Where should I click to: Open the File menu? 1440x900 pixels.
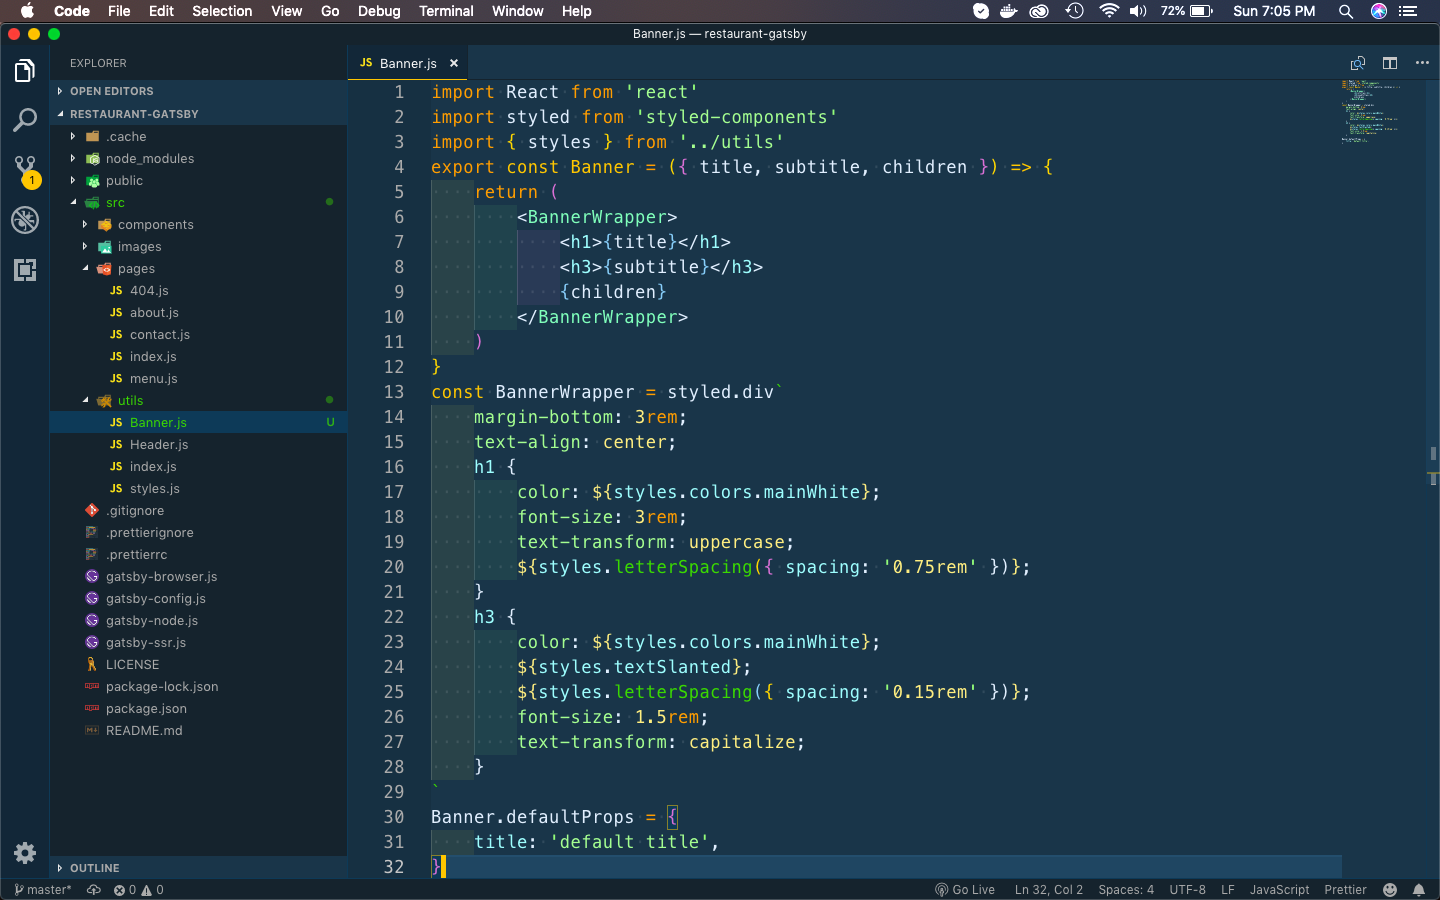(119, 11)
